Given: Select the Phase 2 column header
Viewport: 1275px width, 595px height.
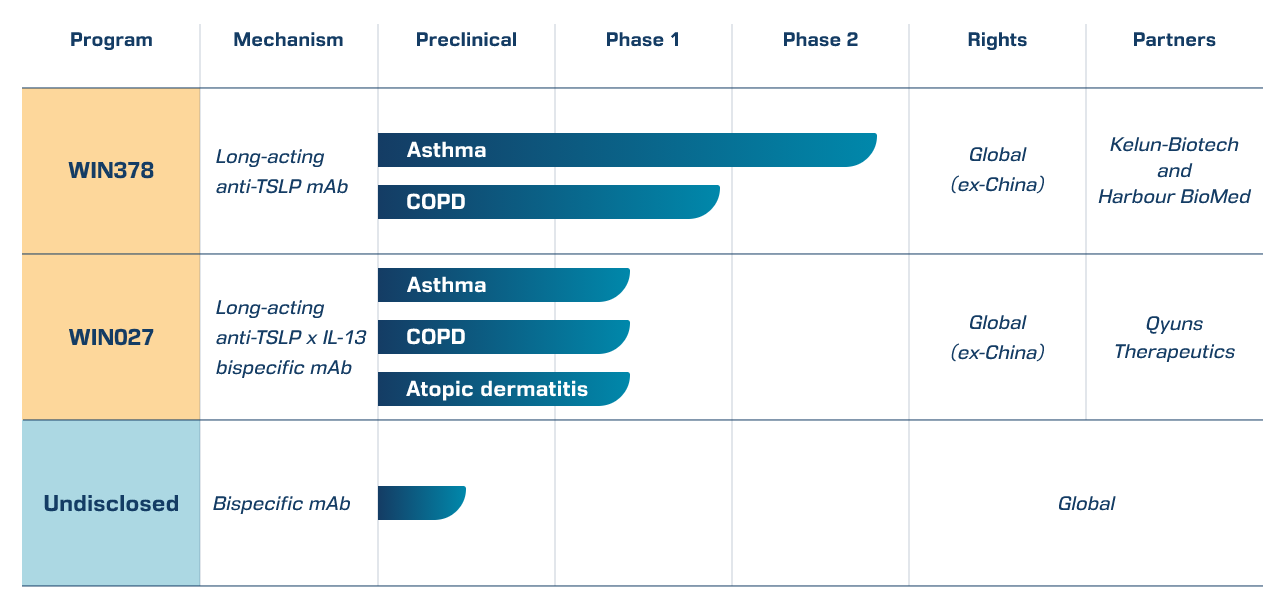Looking at the screenshot, I should pyautogui.click(x=820, y=40).
